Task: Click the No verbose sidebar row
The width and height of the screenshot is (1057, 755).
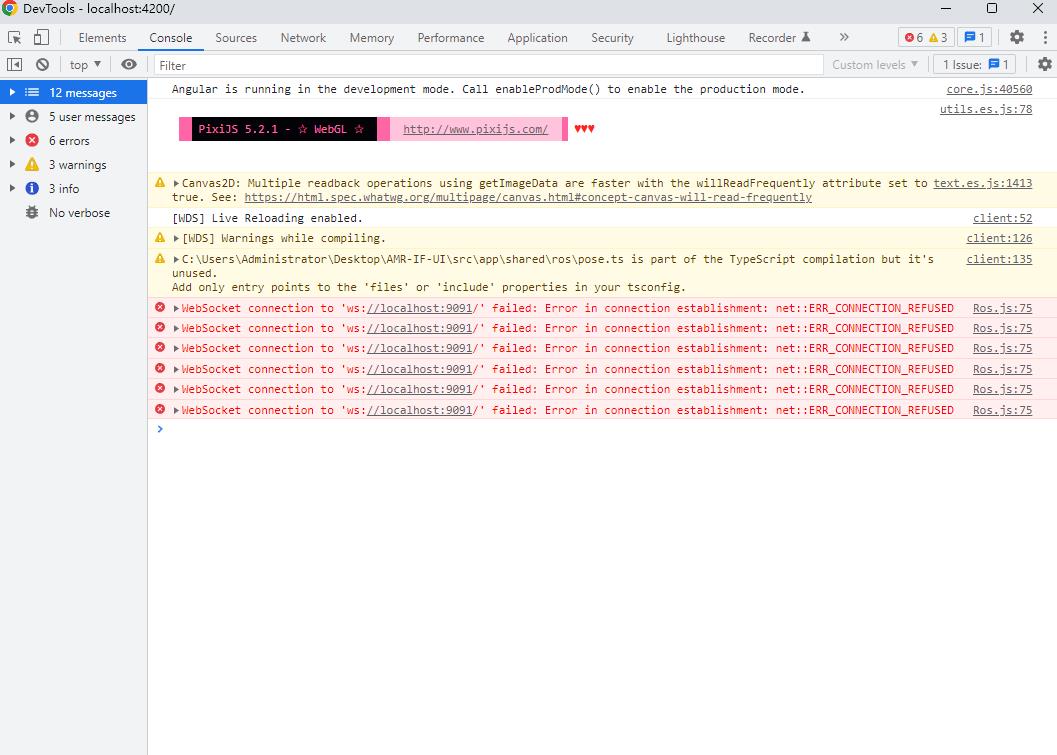Action: pyautogui.click(x=73, y=212)
